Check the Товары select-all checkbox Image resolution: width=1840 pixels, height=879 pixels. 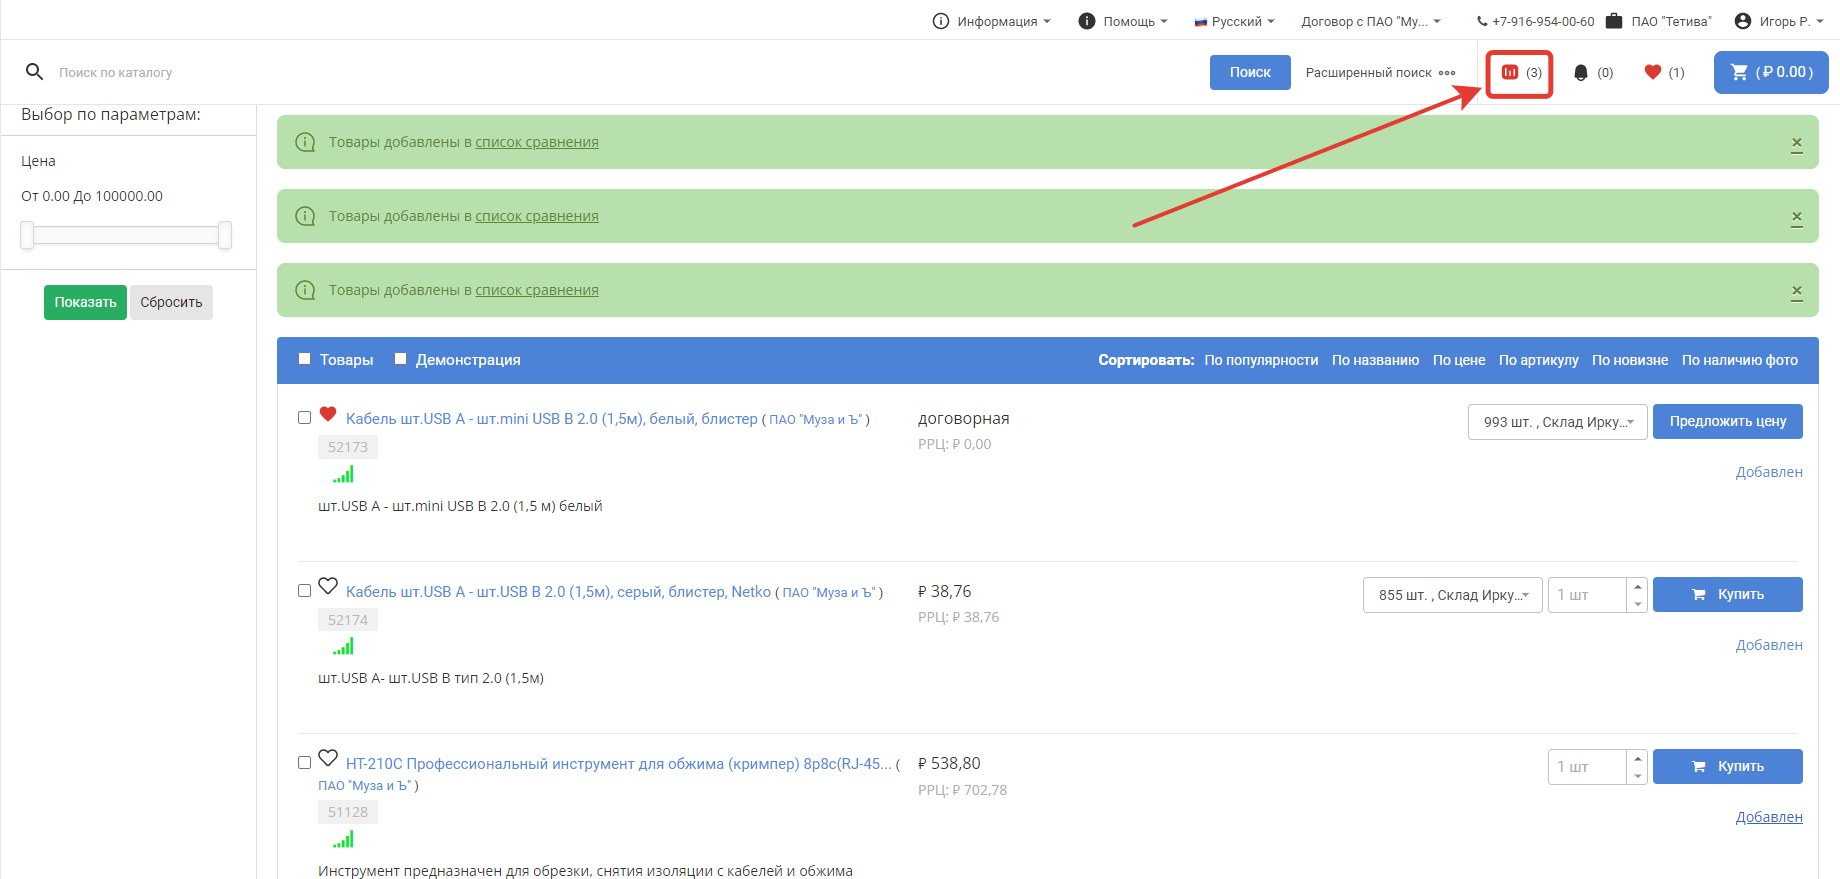pos(305,359)
